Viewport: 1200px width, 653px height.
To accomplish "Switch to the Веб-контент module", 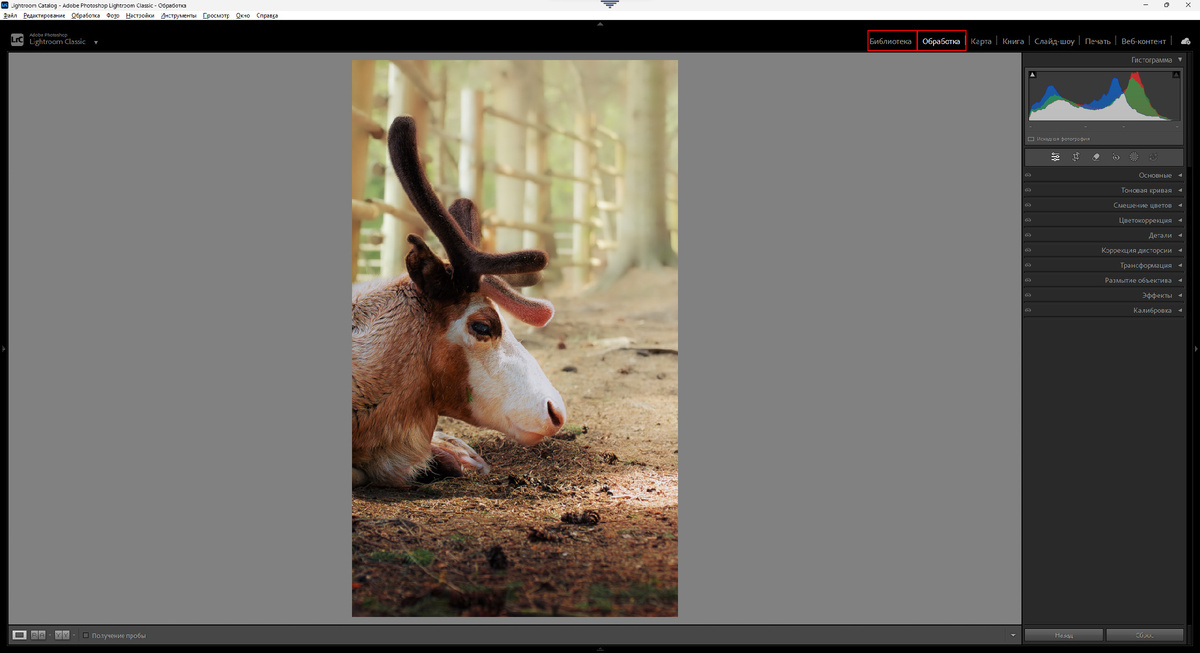I will pos(1143,41).
